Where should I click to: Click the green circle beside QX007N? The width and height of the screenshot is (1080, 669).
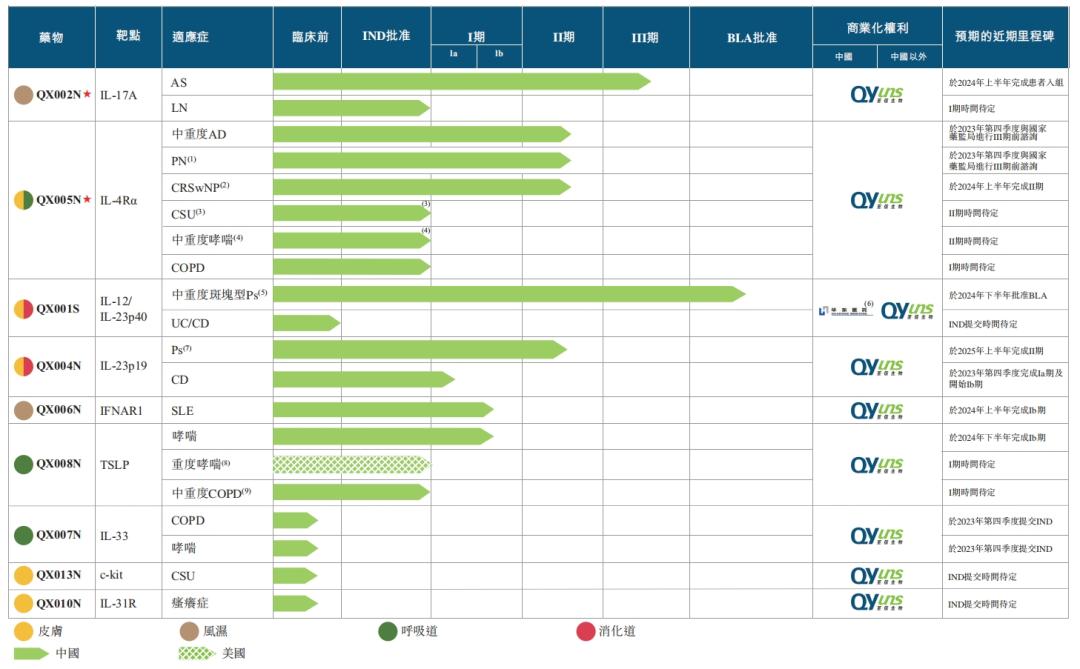click(23, 535)
